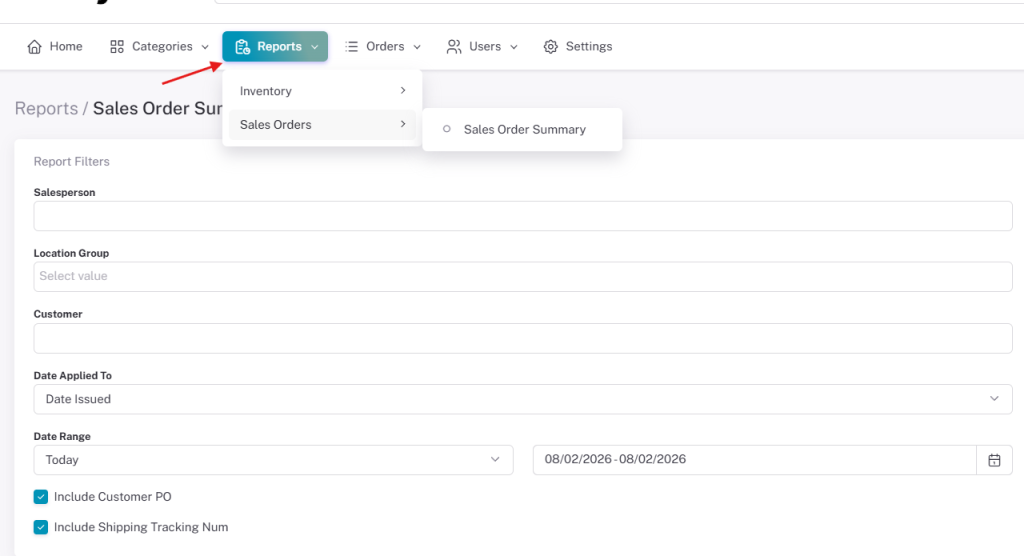Open the Date Applied To dropdown

522,399
